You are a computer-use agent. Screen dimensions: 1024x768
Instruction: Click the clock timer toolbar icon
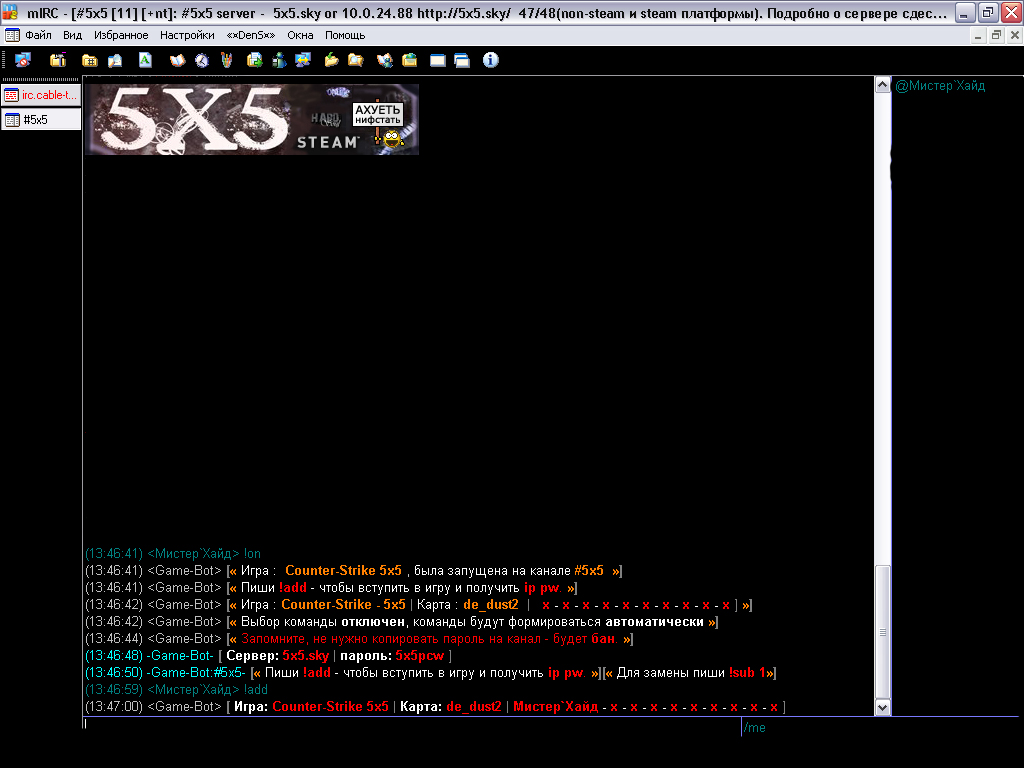202,60
